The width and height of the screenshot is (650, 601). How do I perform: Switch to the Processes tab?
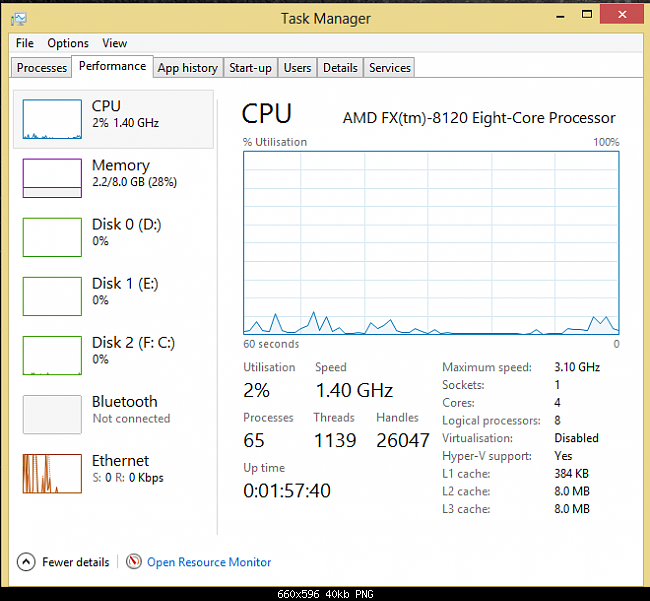(42, 68)
